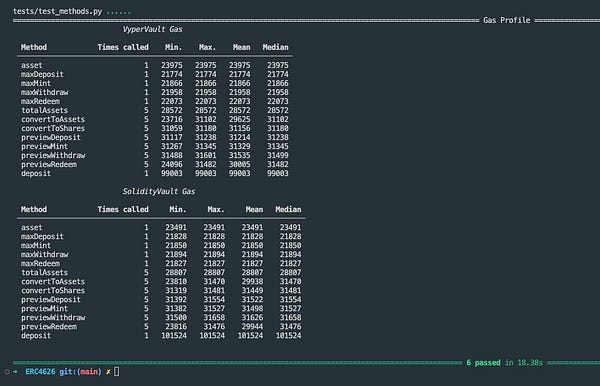This screenshot has height=386, width=600.
Task: Click the '6 passed' test result text
Action: click(x=483, y=363)
